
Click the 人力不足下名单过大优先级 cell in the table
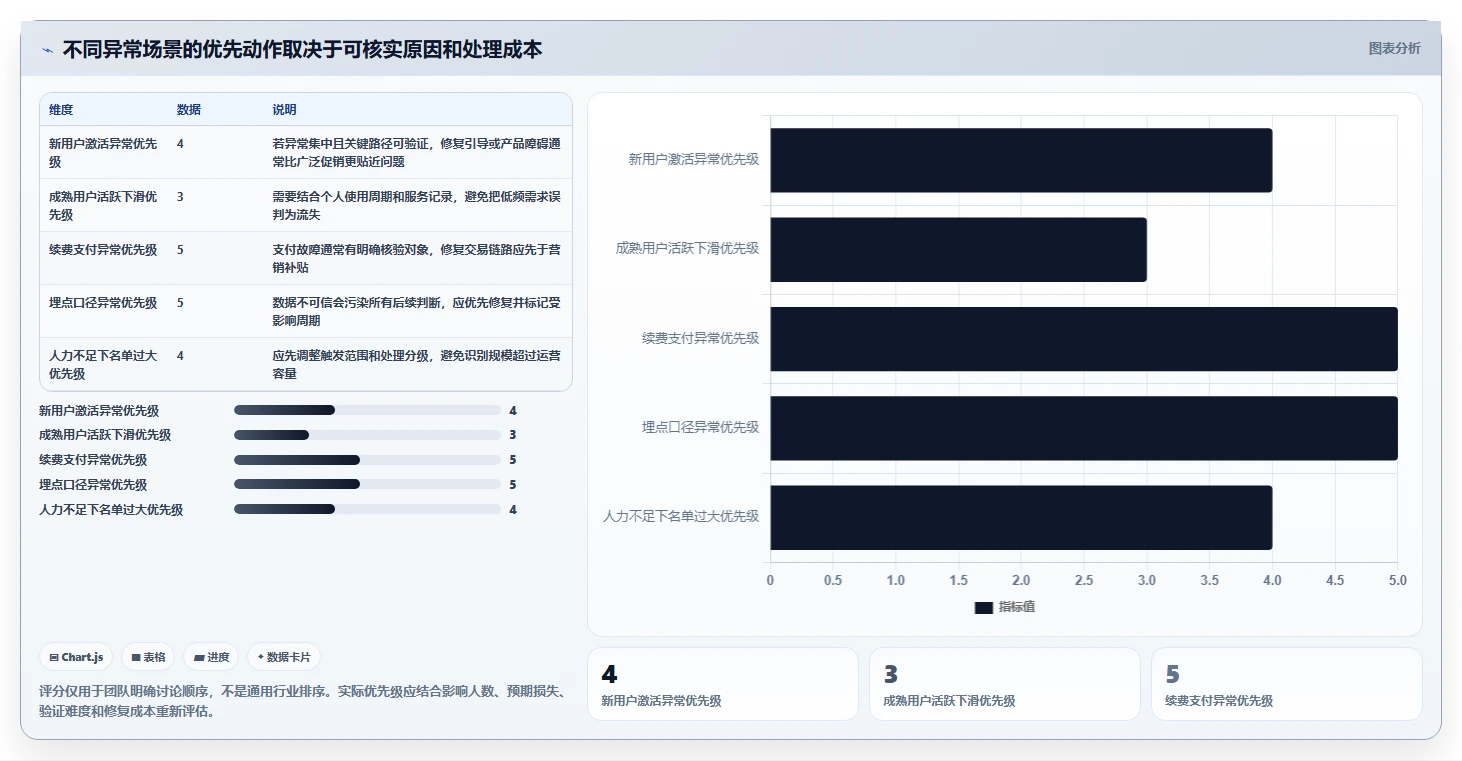click(x=103, y=364)
